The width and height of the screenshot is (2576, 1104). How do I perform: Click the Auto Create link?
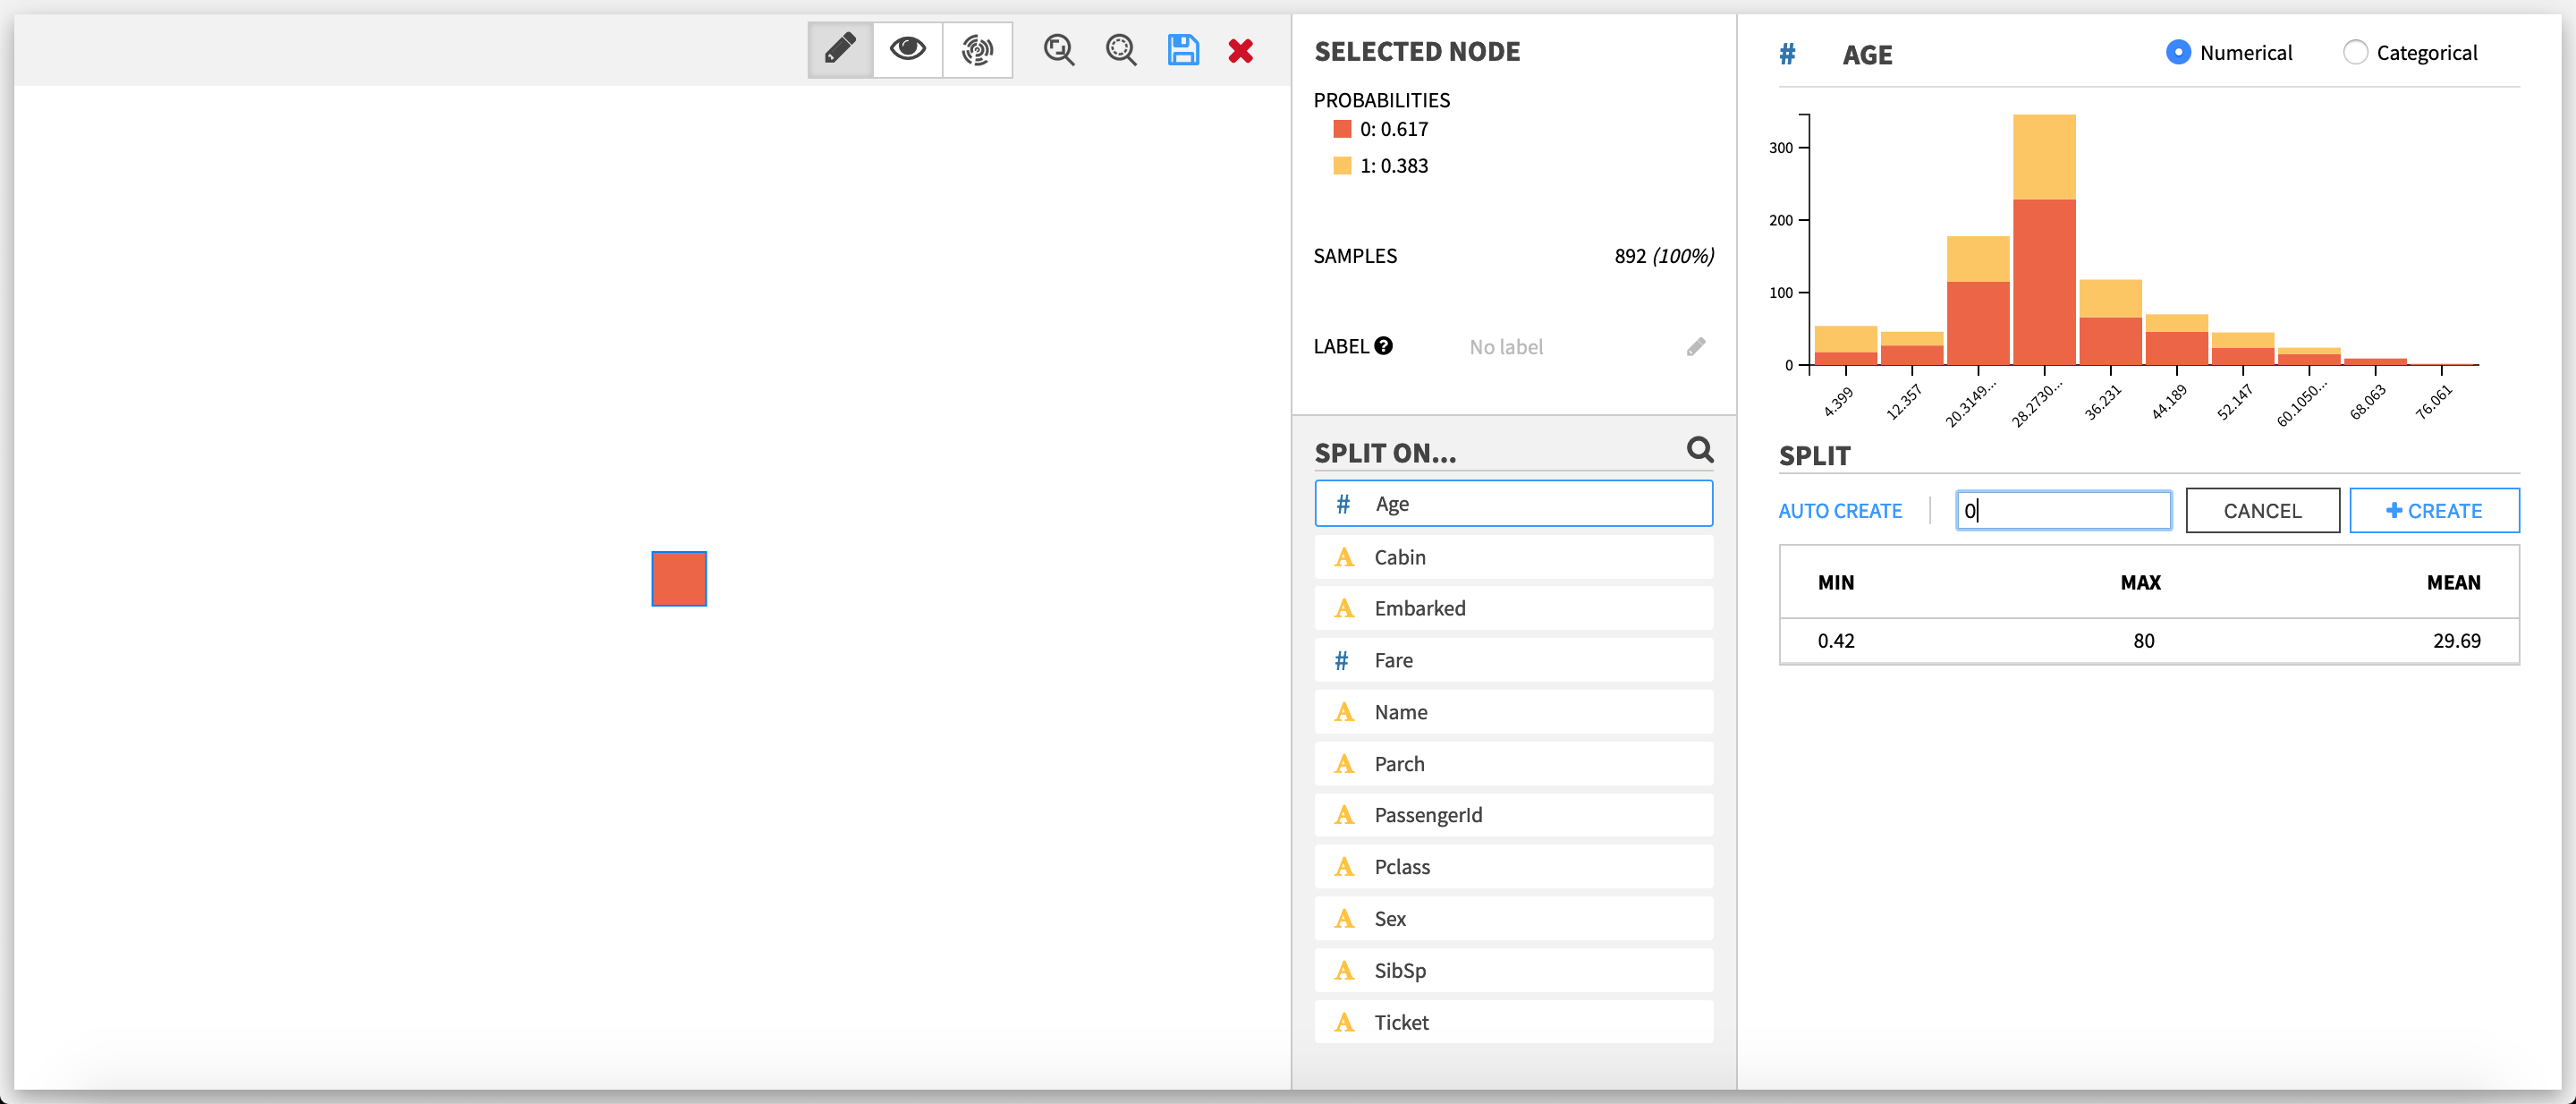pos(1839,510)
